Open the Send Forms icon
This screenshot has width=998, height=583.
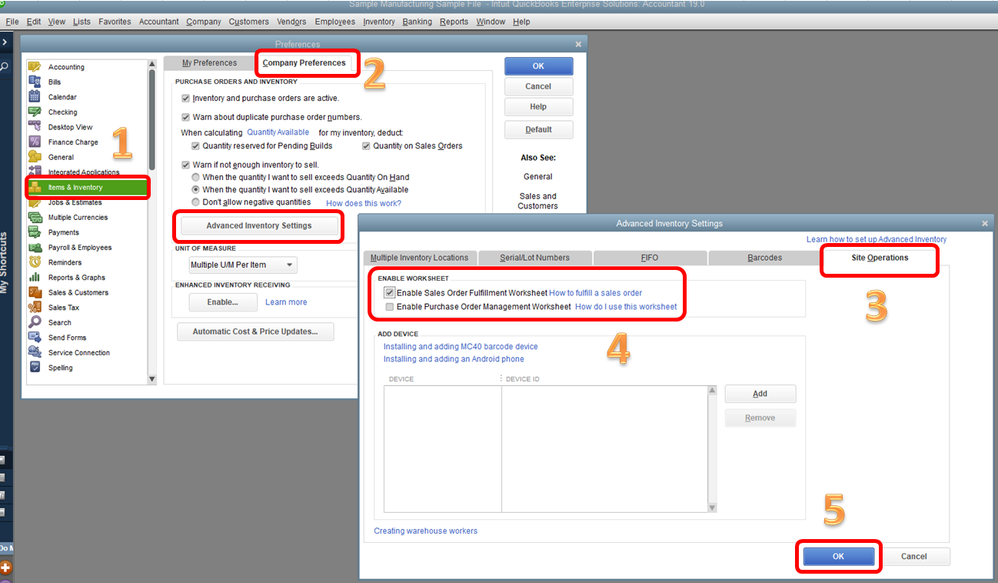point(35,337)
